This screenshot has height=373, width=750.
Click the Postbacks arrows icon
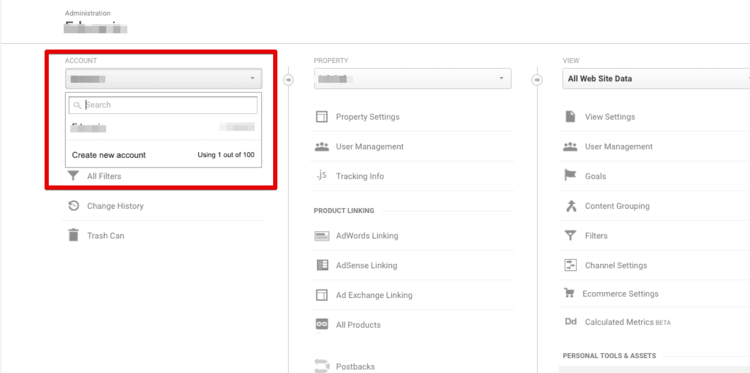tap(322, 366)
